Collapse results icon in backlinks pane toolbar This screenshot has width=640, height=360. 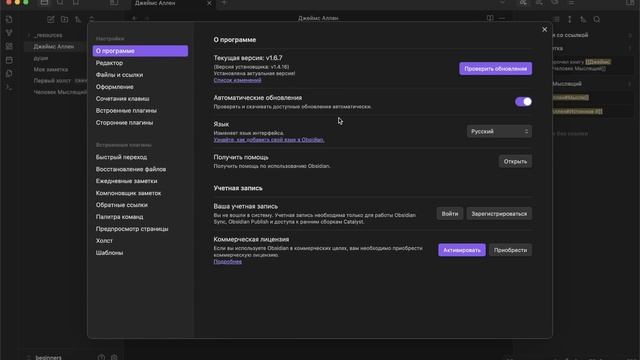point(556,19)
